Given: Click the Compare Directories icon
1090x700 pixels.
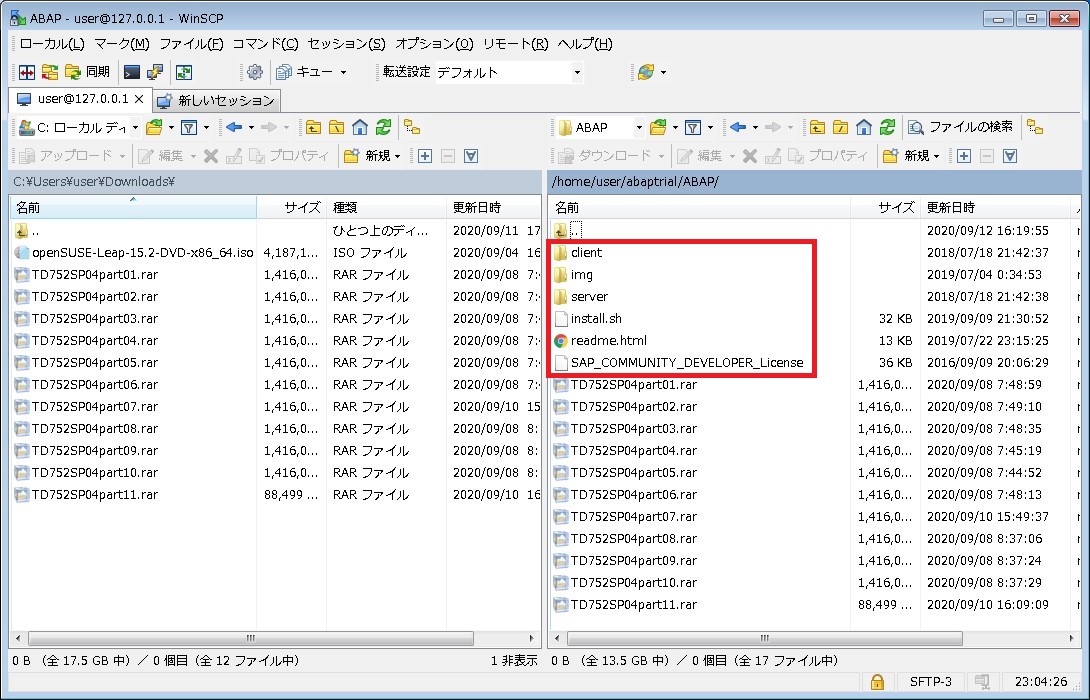Looking at the screenshot, I should [x=27, y=72].
